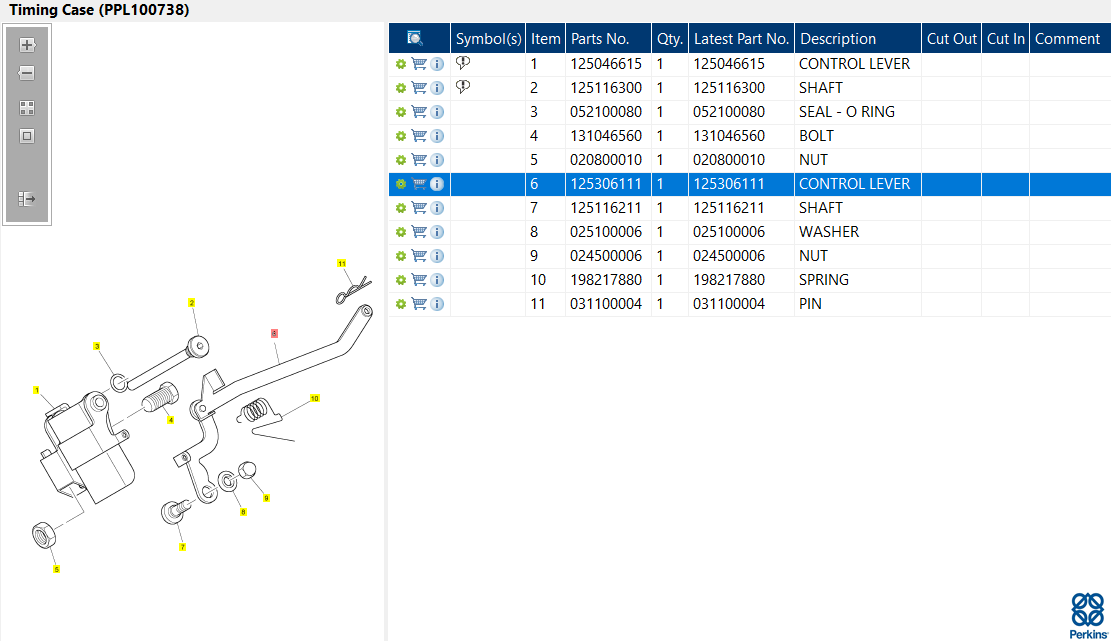Select the WASHER description cell
This screenshot has height=641, width=1111.
coord(858,232)
